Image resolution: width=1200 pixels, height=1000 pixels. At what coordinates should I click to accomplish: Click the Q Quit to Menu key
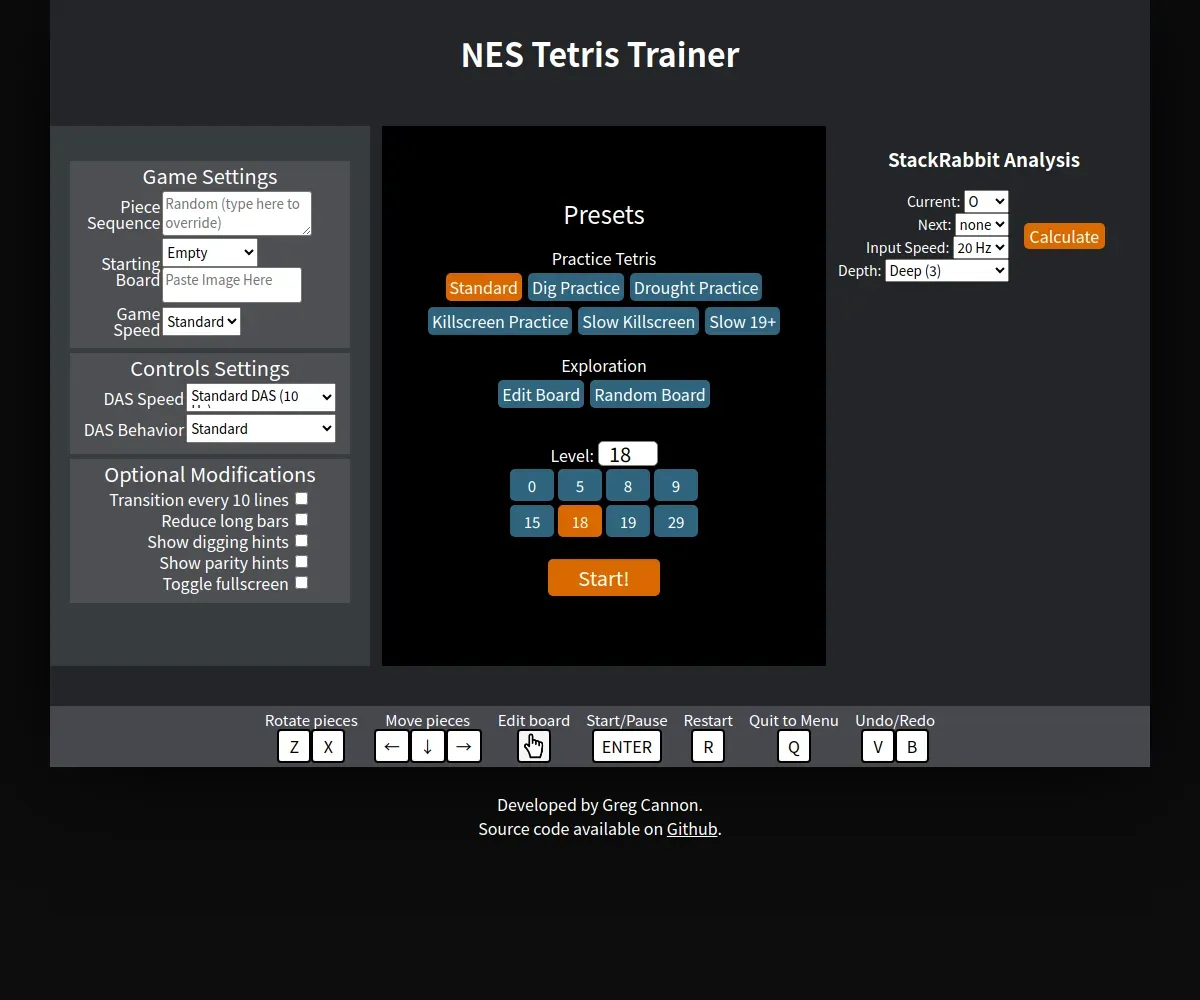(x=794, y=747)
